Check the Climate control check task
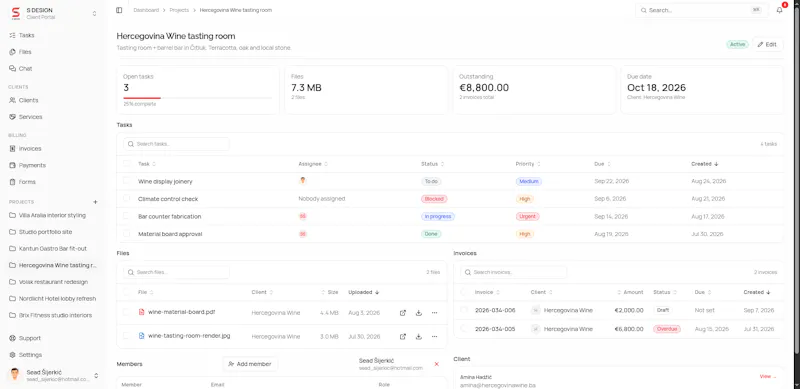Viewport: 800px width, 389px height. coord(127,199)
